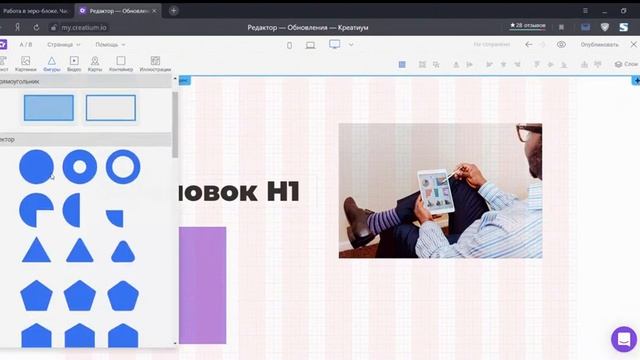The width and height of the screenshot is (640, 360).
Task: Choose the Контейнер element tool
Action: [121, 64]
